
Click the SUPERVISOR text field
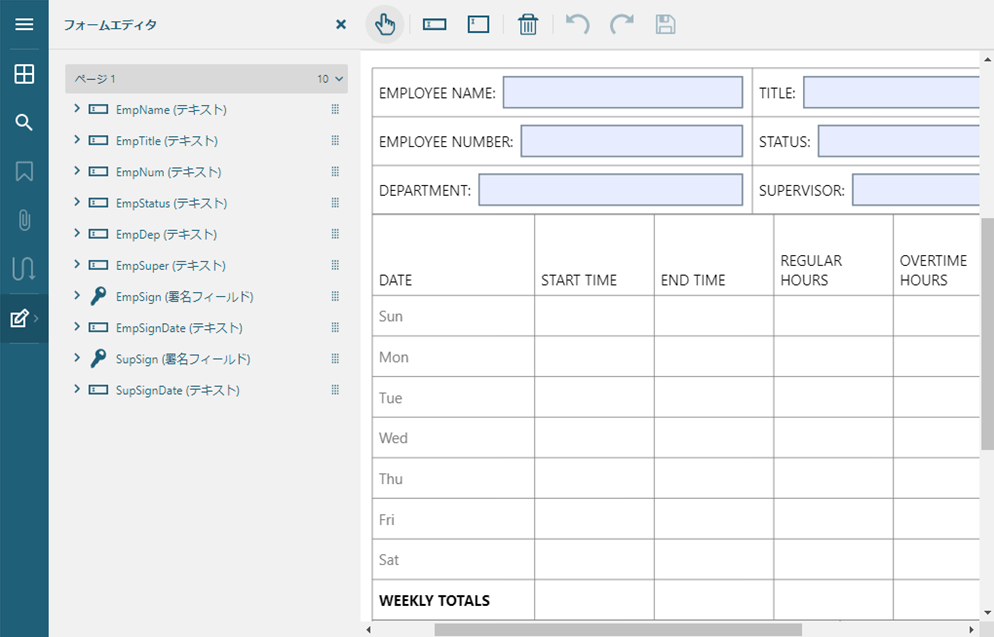[x=916, y=190]
